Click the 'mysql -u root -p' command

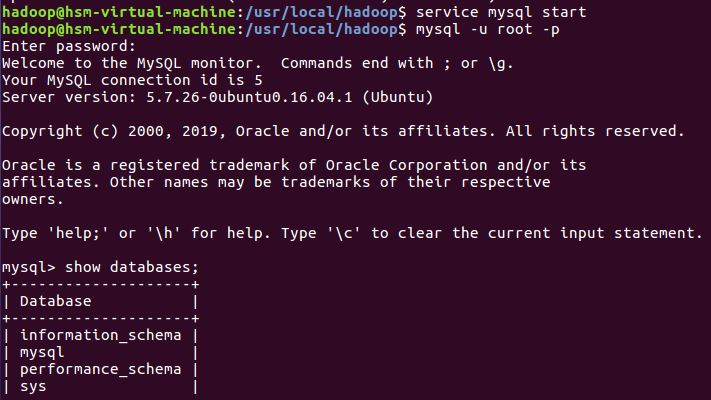coord(487,30)
